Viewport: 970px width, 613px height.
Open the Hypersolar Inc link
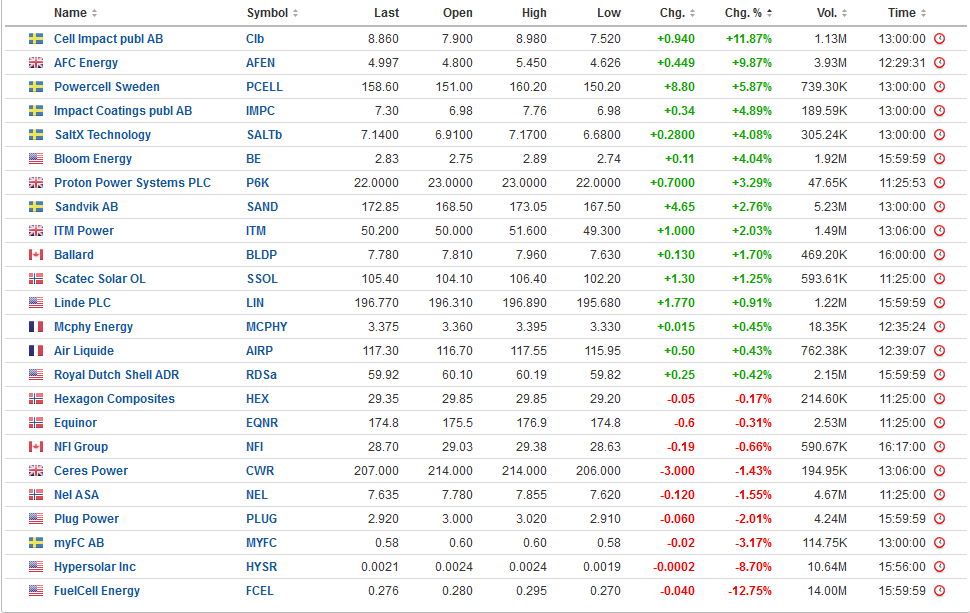coord(95,567)
